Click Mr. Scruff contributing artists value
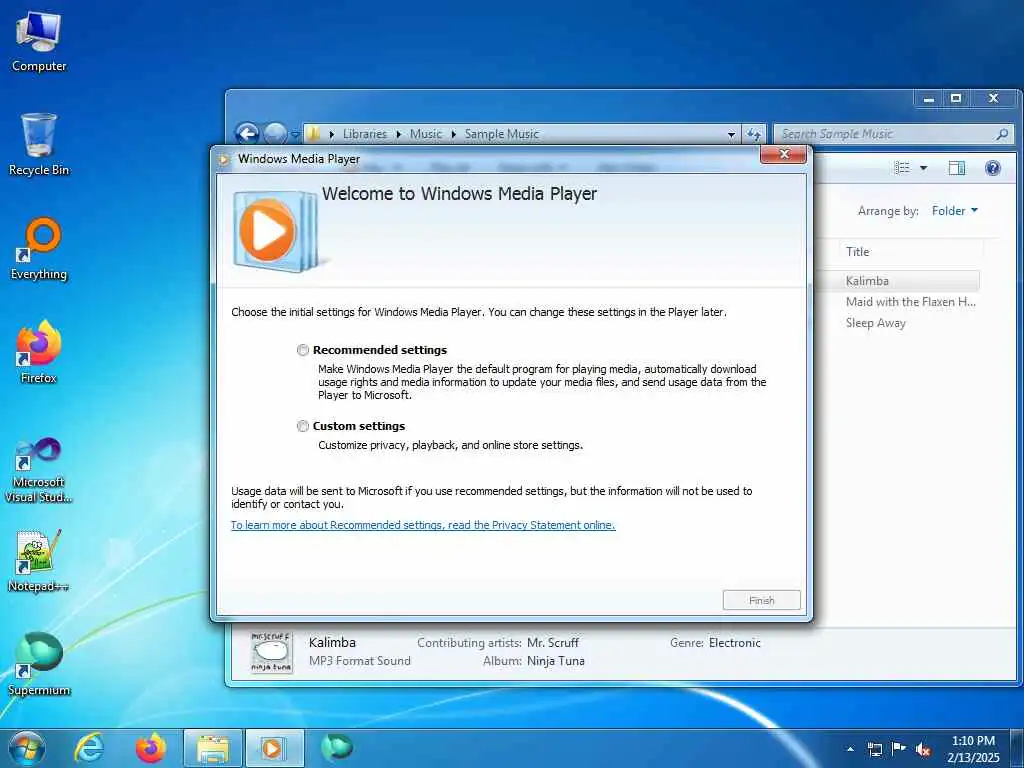 (552, 643)
